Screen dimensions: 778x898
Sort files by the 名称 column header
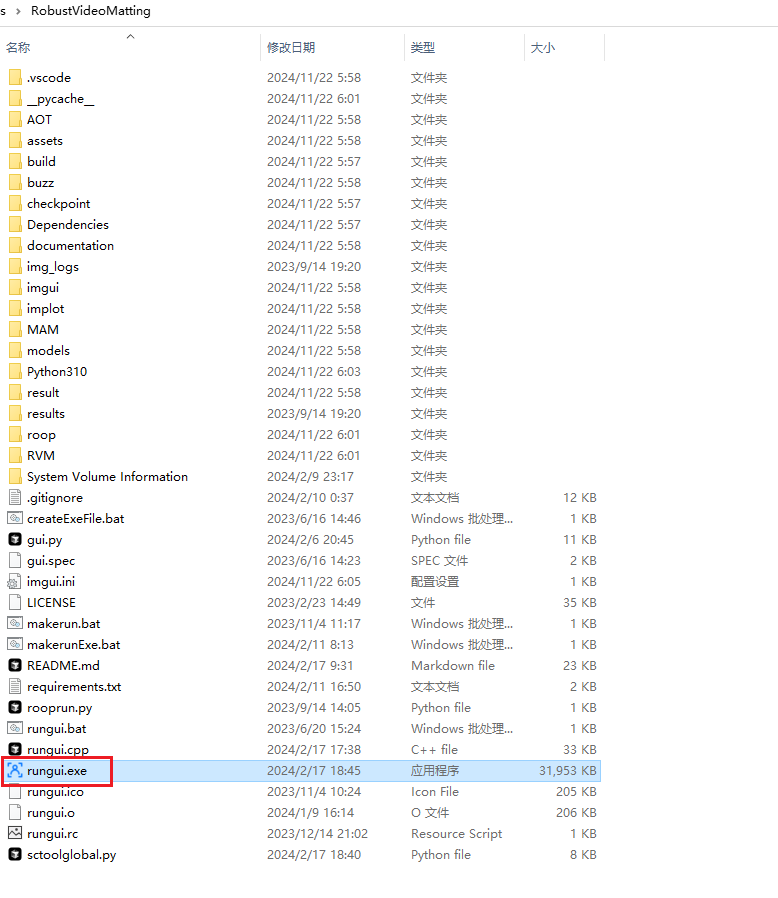pyautogui.click(x=18, y=48)
